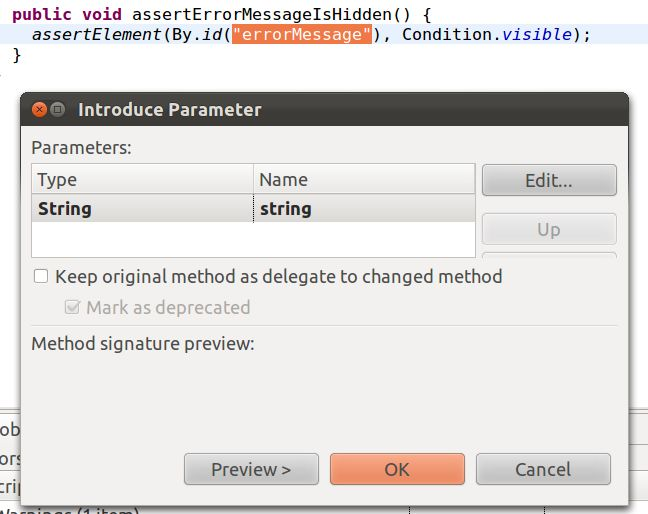Select the String type cell

click(142, 209)
